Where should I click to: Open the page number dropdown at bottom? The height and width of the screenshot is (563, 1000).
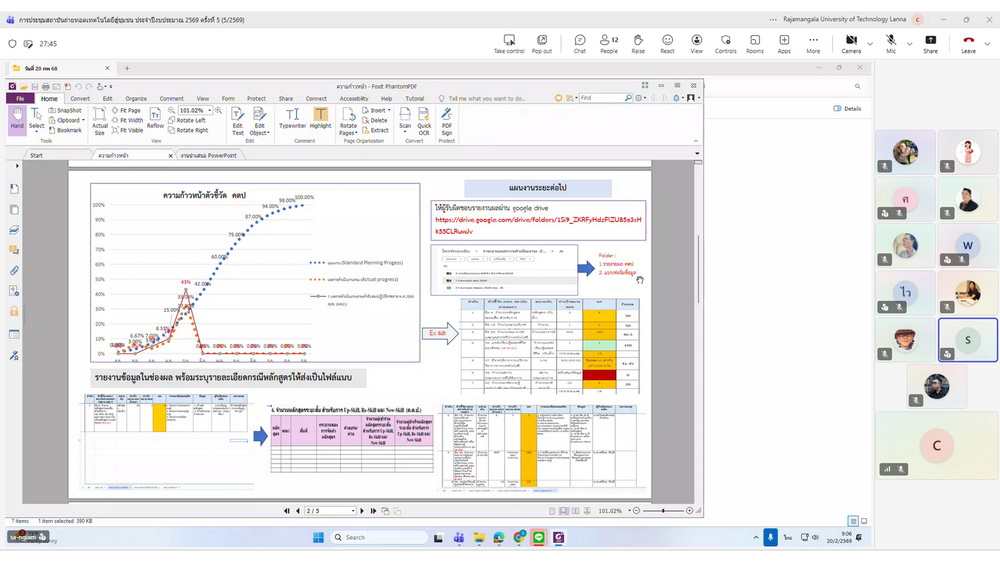[352, 511]
